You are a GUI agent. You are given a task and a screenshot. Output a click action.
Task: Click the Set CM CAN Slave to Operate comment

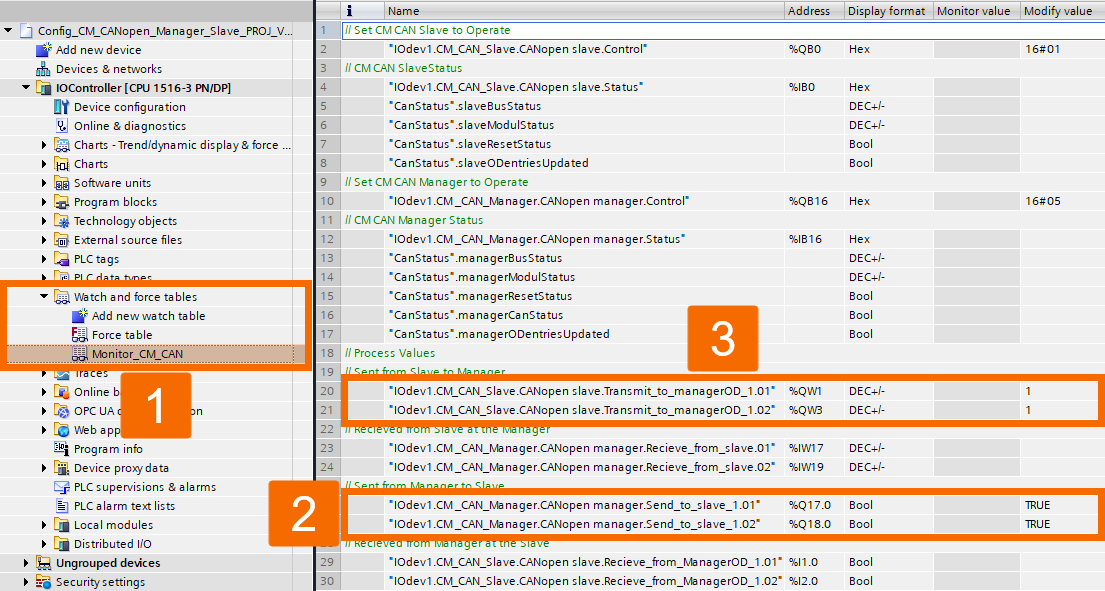[428, 30]
